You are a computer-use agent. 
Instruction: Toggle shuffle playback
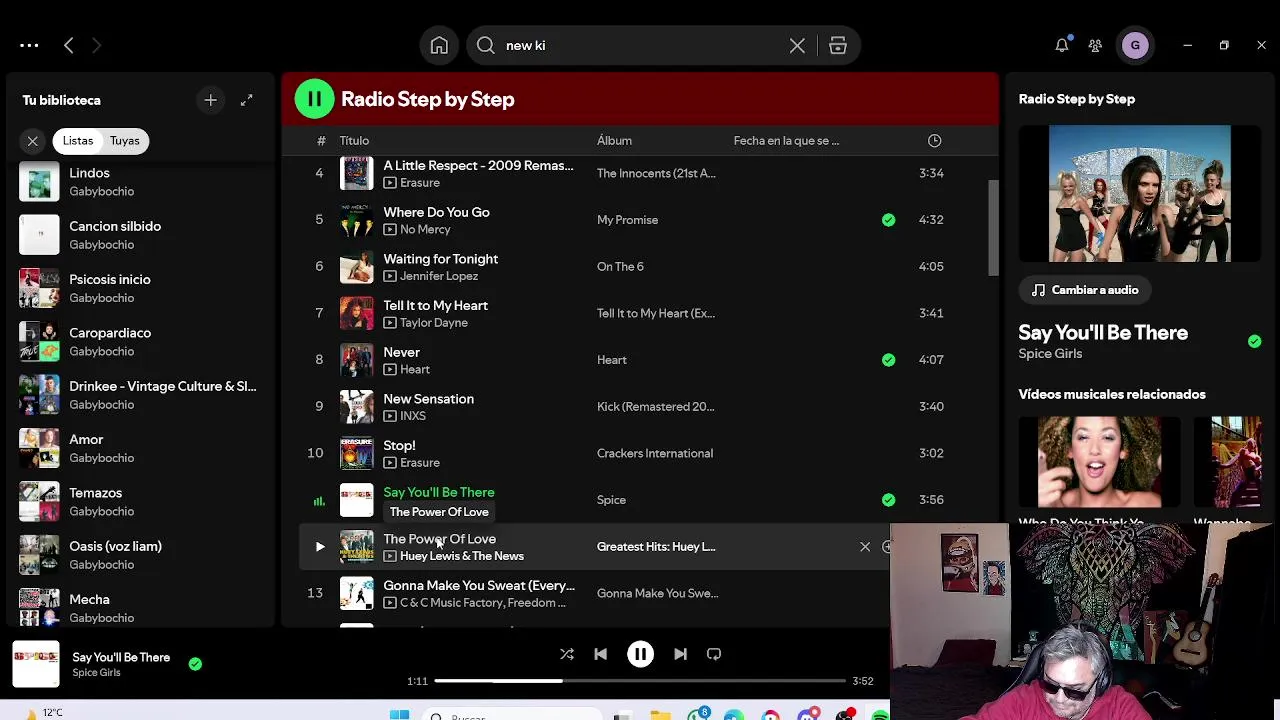[x=567, y=654]
